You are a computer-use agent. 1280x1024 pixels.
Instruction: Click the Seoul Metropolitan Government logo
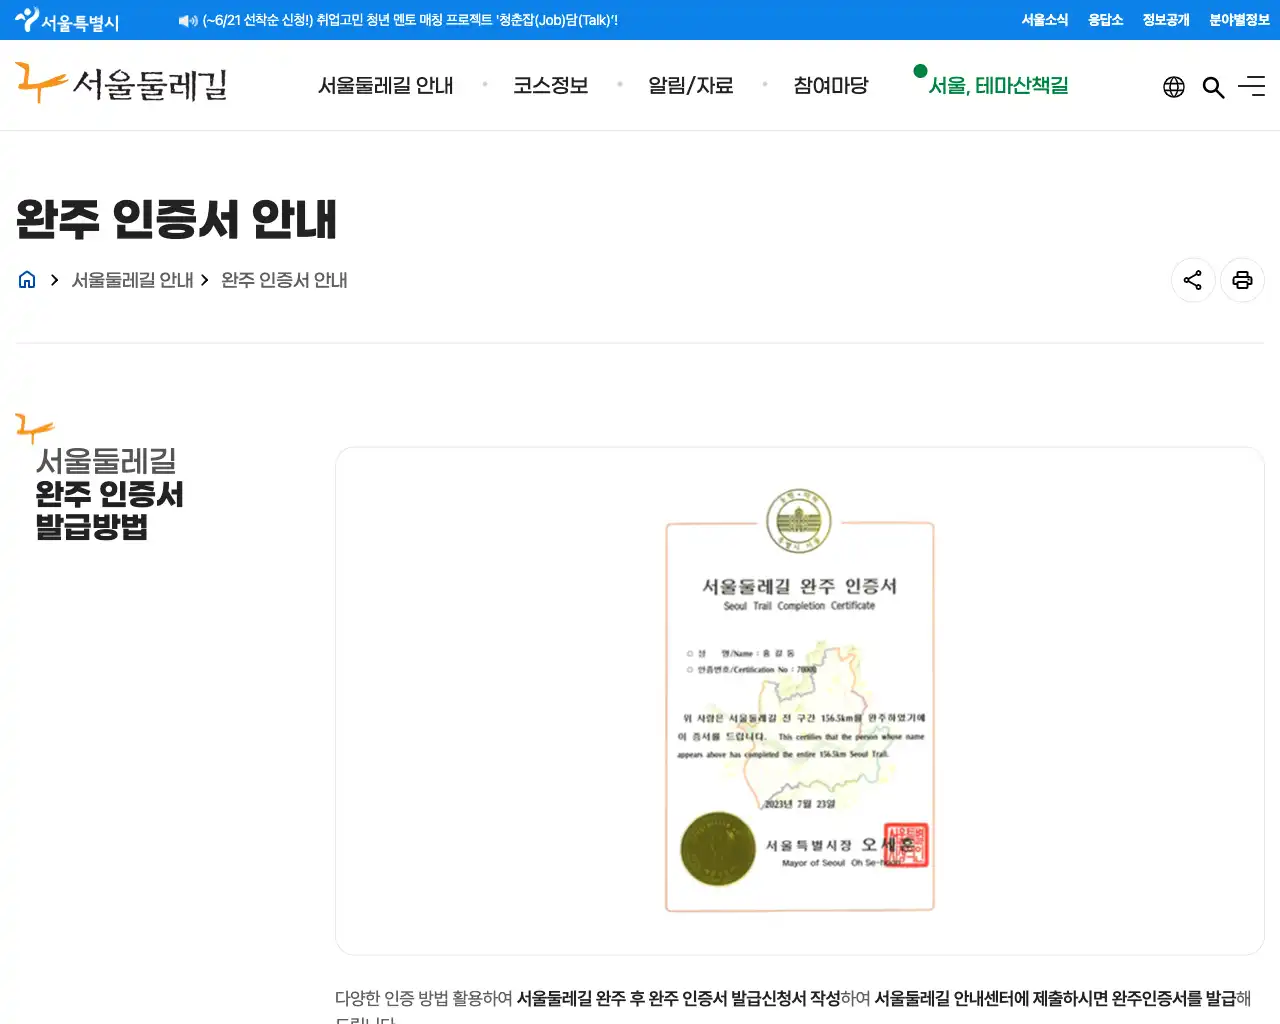coord(67,20)
